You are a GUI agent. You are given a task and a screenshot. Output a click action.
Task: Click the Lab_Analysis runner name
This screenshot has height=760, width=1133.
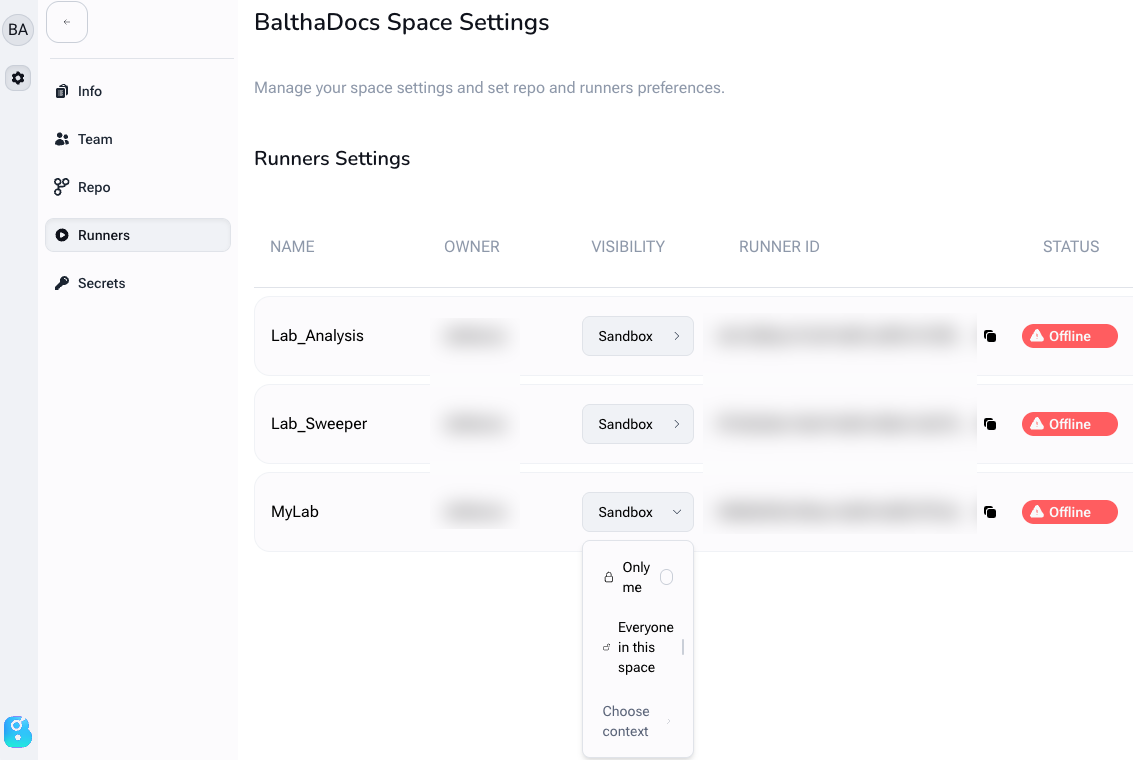[317, 336]
